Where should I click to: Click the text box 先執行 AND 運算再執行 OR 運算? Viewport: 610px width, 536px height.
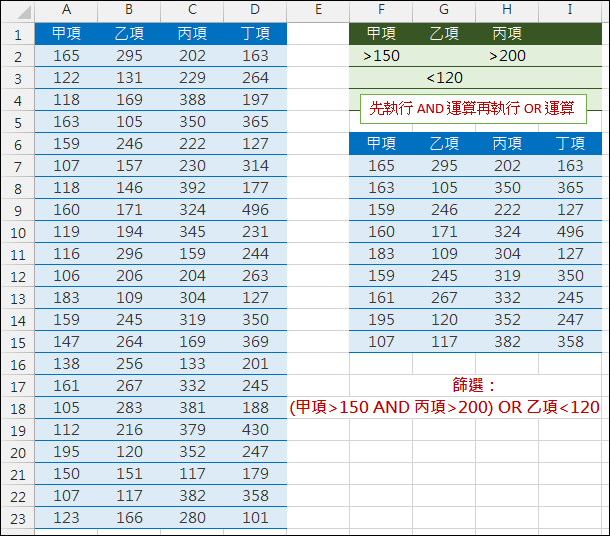tap(473, 109)
